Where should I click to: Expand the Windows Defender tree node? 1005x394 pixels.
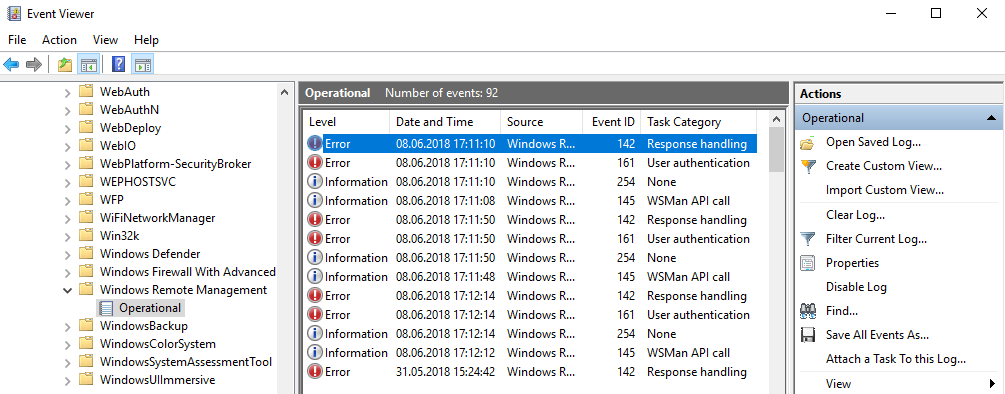pos(67,254)
